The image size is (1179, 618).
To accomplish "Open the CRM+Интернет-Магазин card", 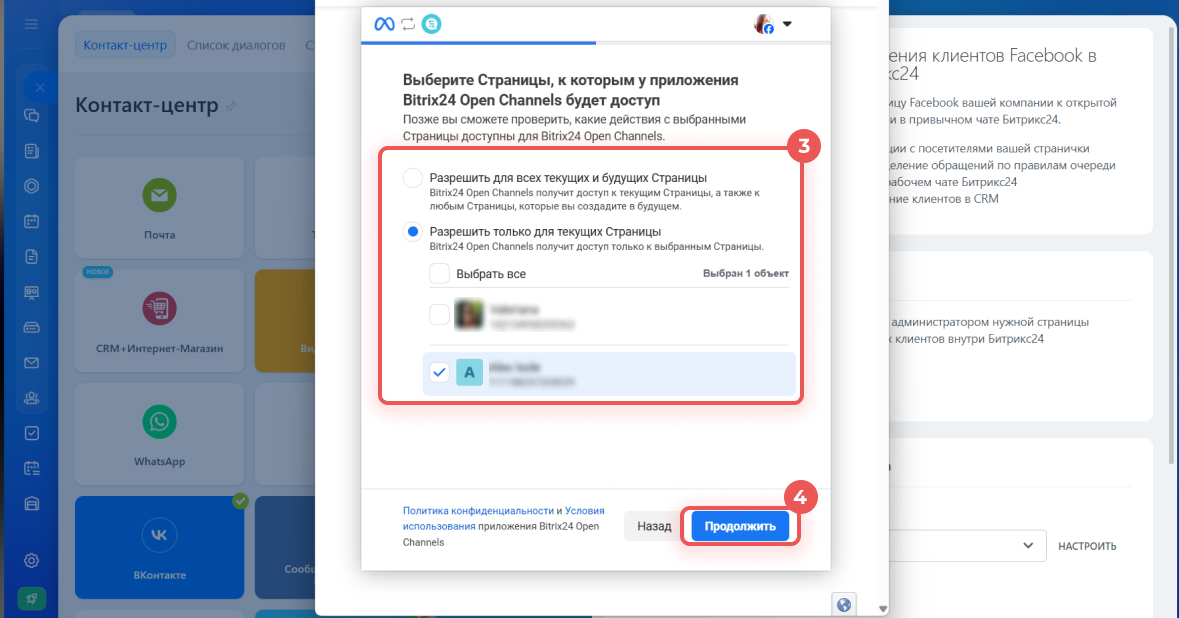I will pyautogui.click(x=159, y=321).
